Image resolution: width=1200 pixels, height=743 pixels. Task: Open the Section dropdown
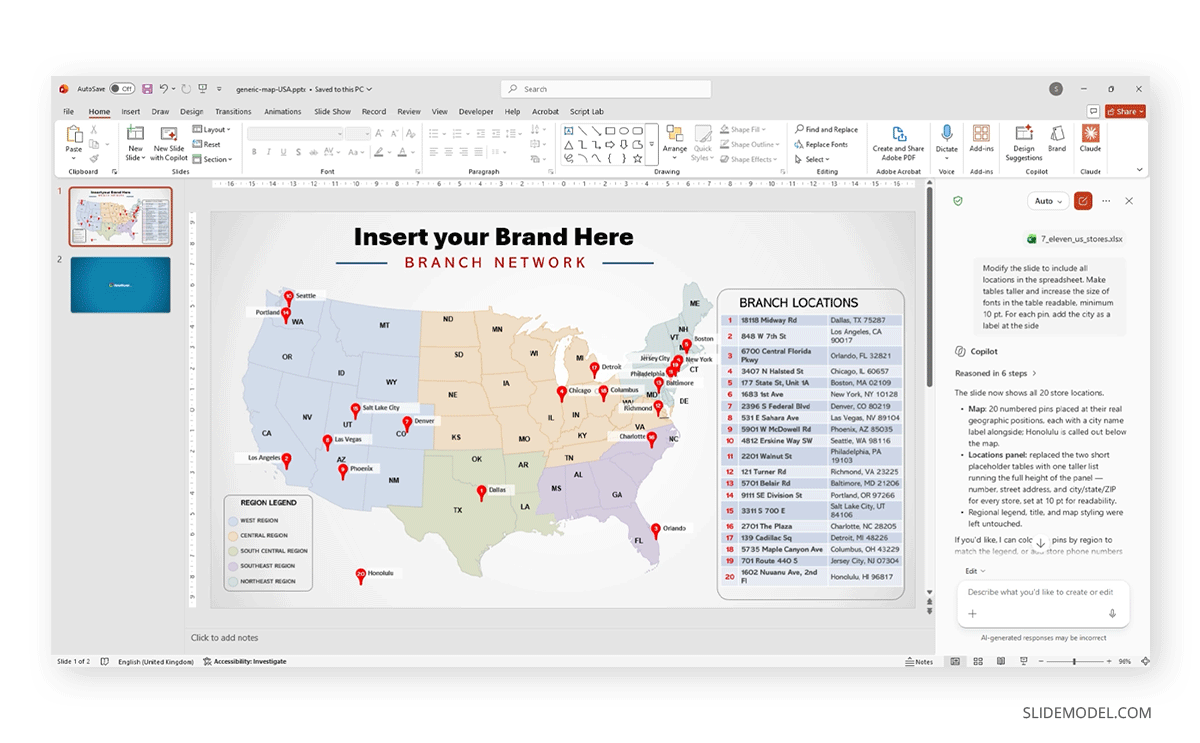click(x=212, y=159)
